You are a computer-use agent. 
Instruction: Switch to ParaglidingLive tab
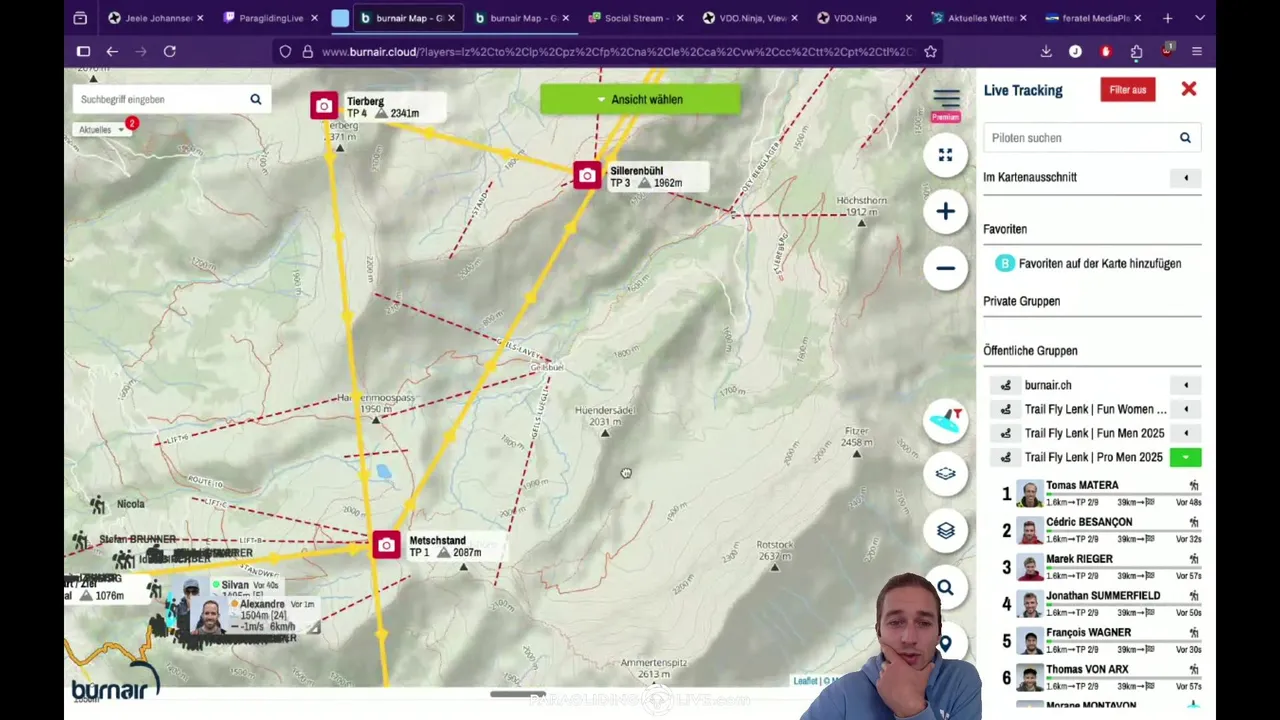click(x=271, y=18)
